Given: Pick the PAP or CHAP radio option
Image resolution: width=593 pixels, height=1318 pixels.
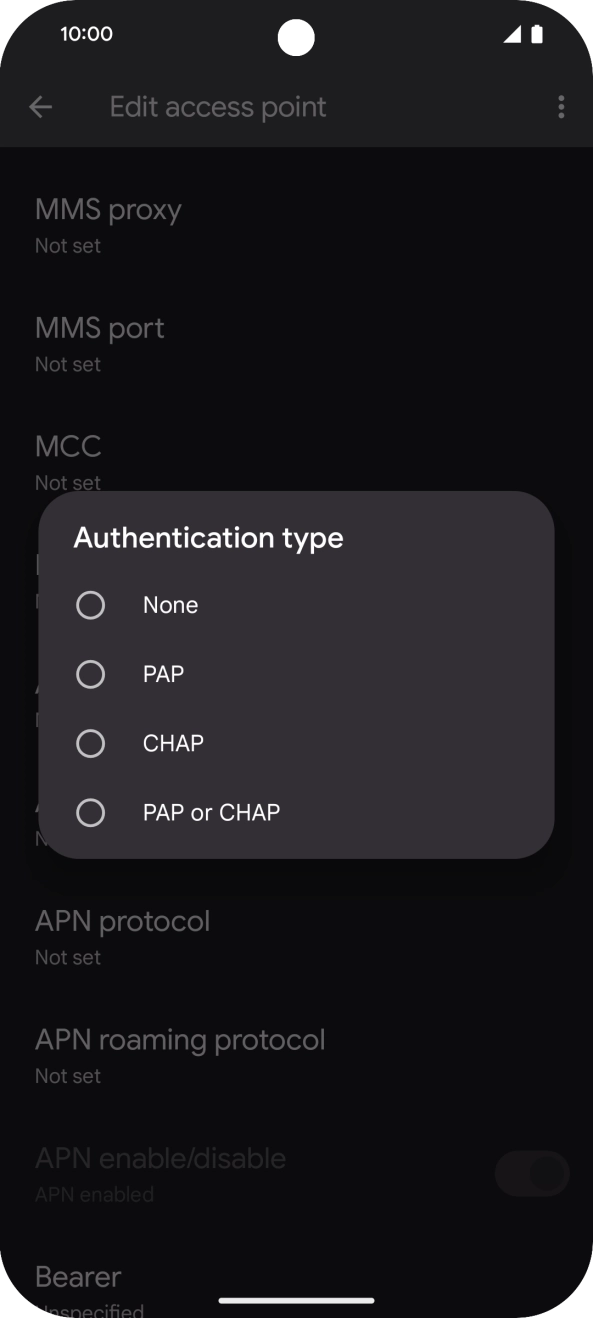Looking at the screenshot, I should coord(91,812).
